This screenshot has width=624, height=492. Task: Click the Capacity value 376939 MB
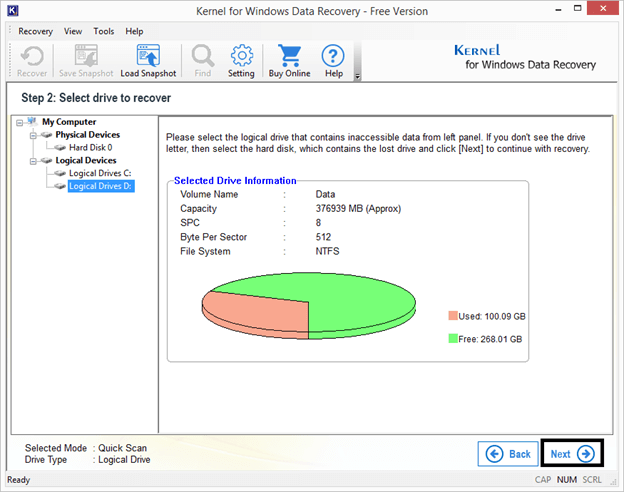pos(358,209)
